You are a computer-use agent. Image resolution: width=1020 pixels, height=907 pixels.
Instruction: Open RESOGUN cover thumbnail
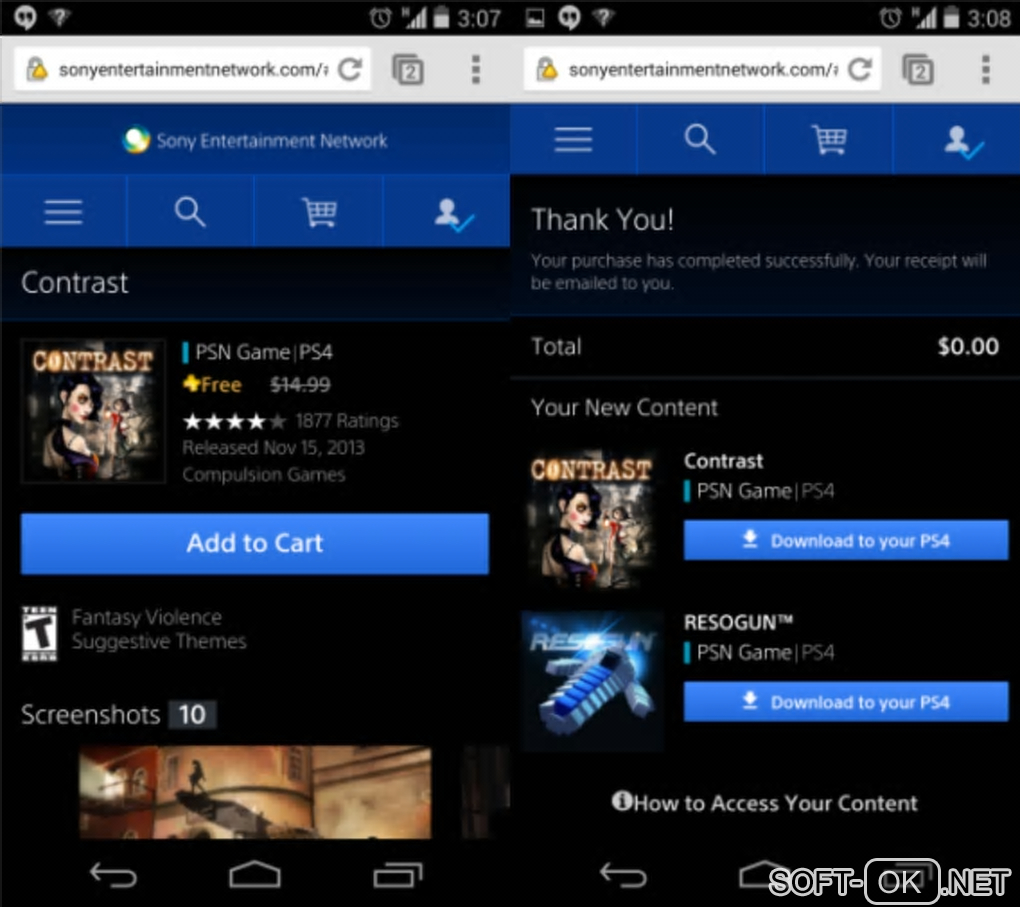[x=592, y=681]
